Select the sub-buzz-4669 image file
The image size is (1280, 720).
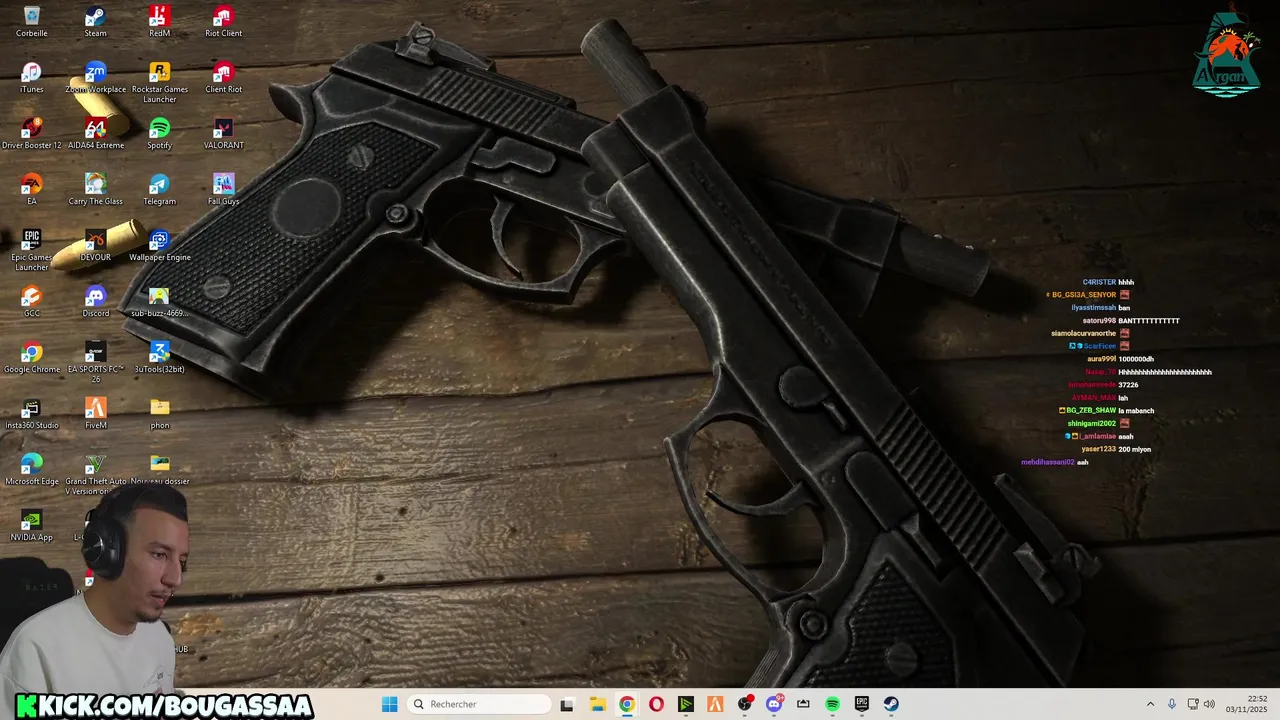pos(159,302)
